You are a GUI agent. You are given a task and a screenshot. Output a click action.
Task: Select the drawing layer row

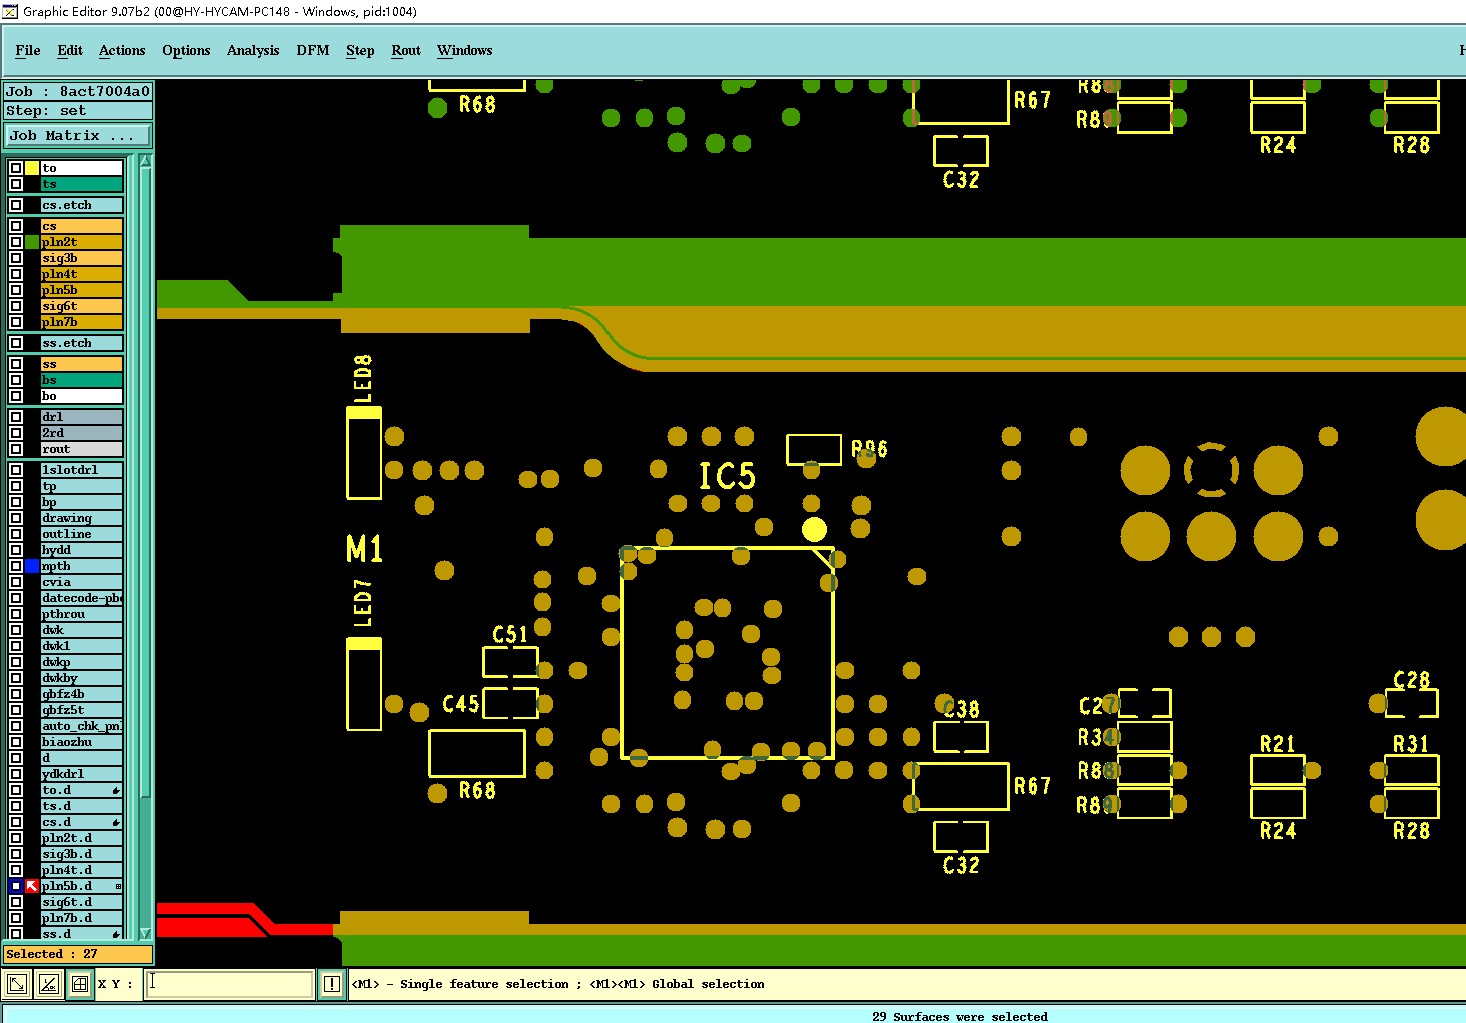pos(82,518)
